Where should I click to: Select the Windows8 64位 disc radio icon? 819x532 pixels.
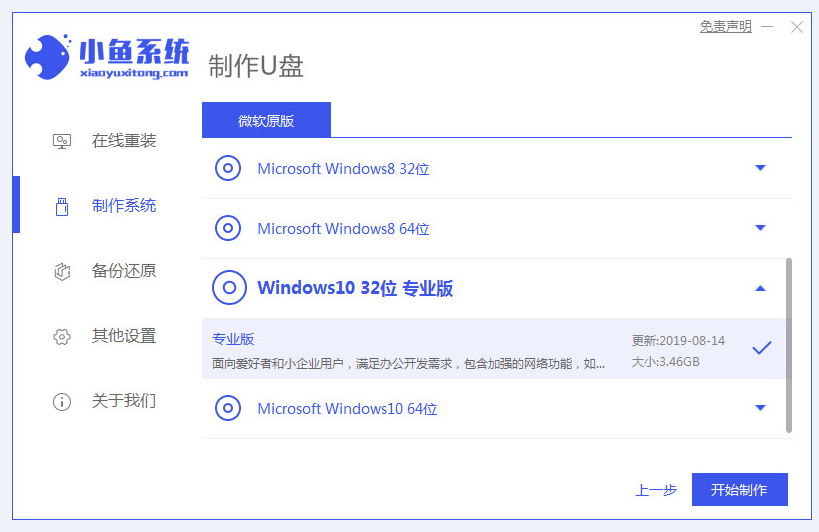tap(228, 228)
